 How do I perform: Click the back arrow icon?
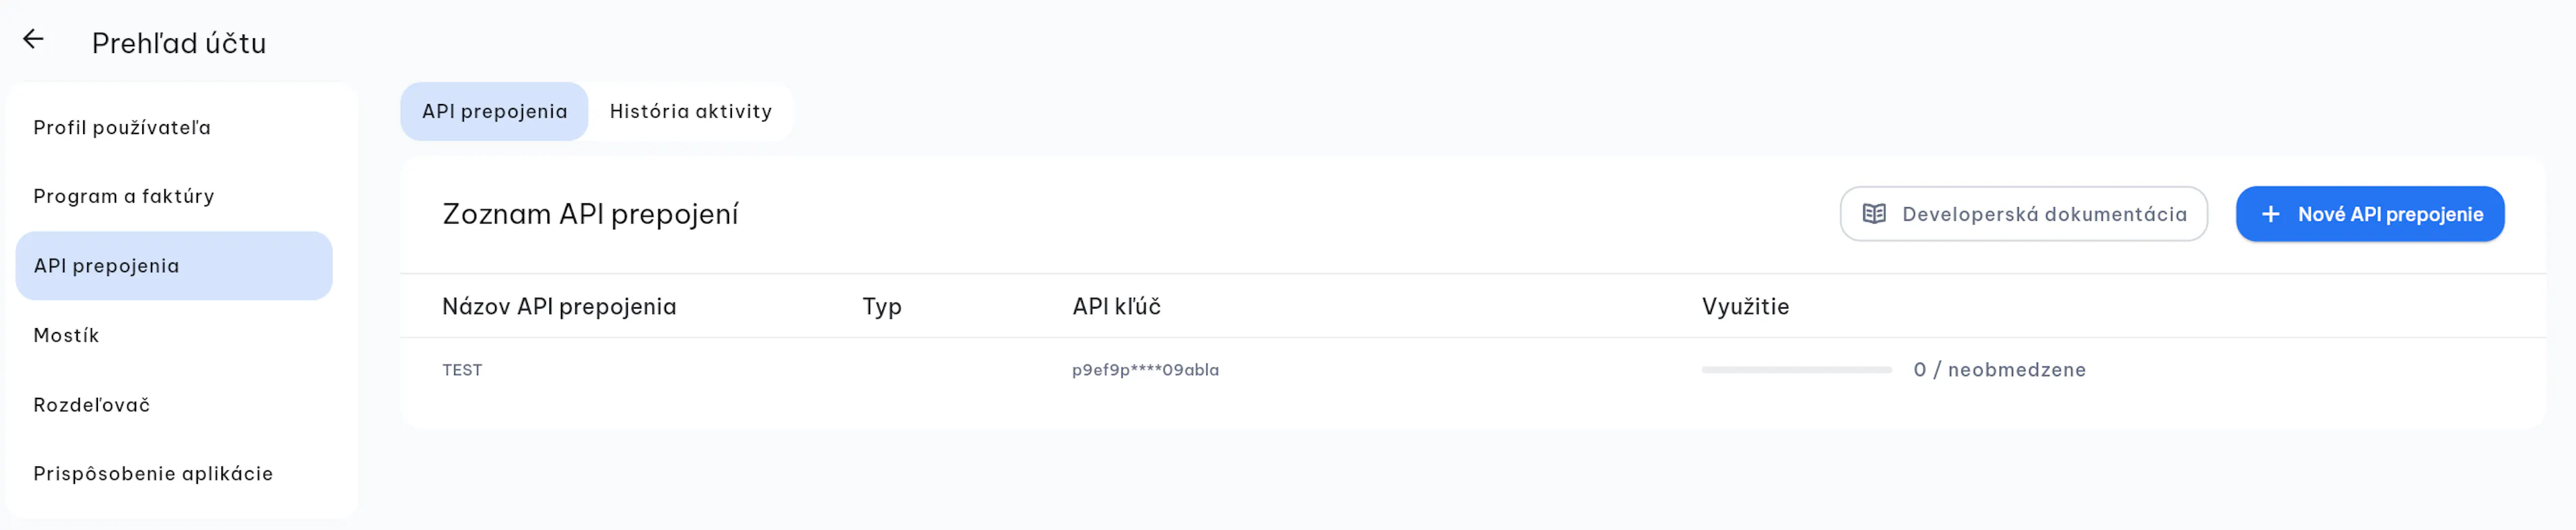point(33,40)
